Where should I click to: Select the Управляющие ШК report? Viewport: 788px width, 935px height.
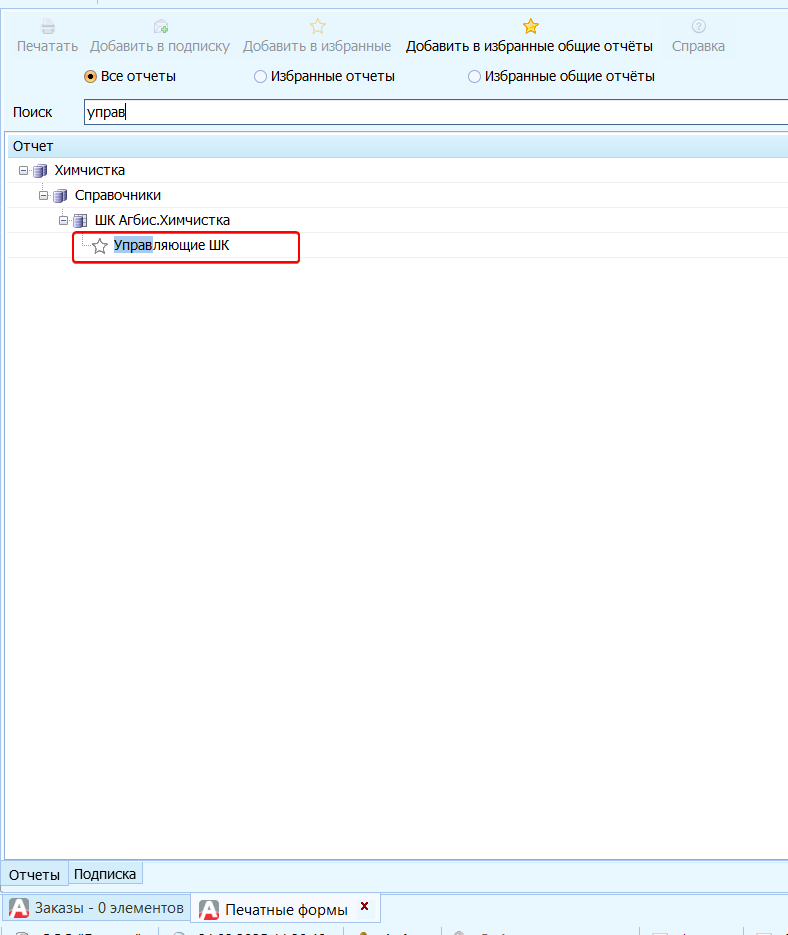[x=172, y=245]
